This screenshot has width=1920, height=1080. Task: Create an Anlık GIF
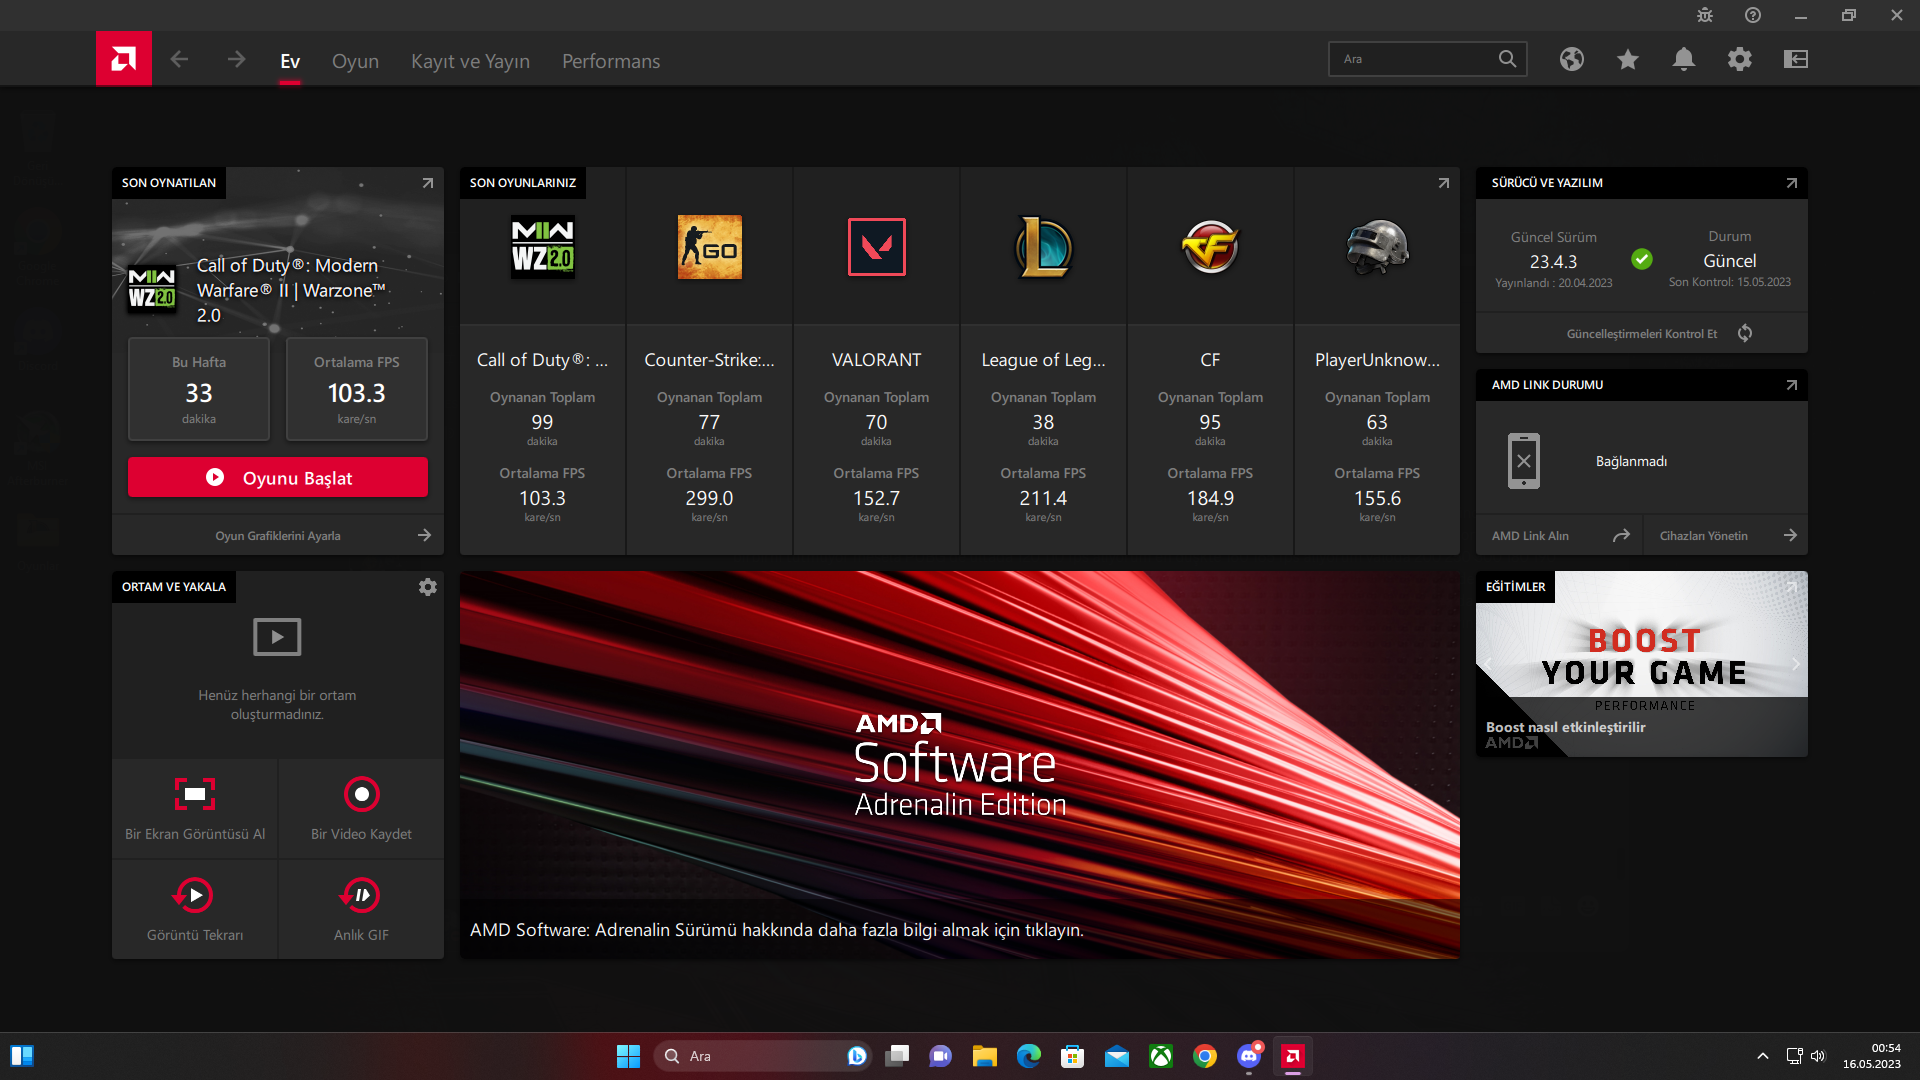[362, 910]
